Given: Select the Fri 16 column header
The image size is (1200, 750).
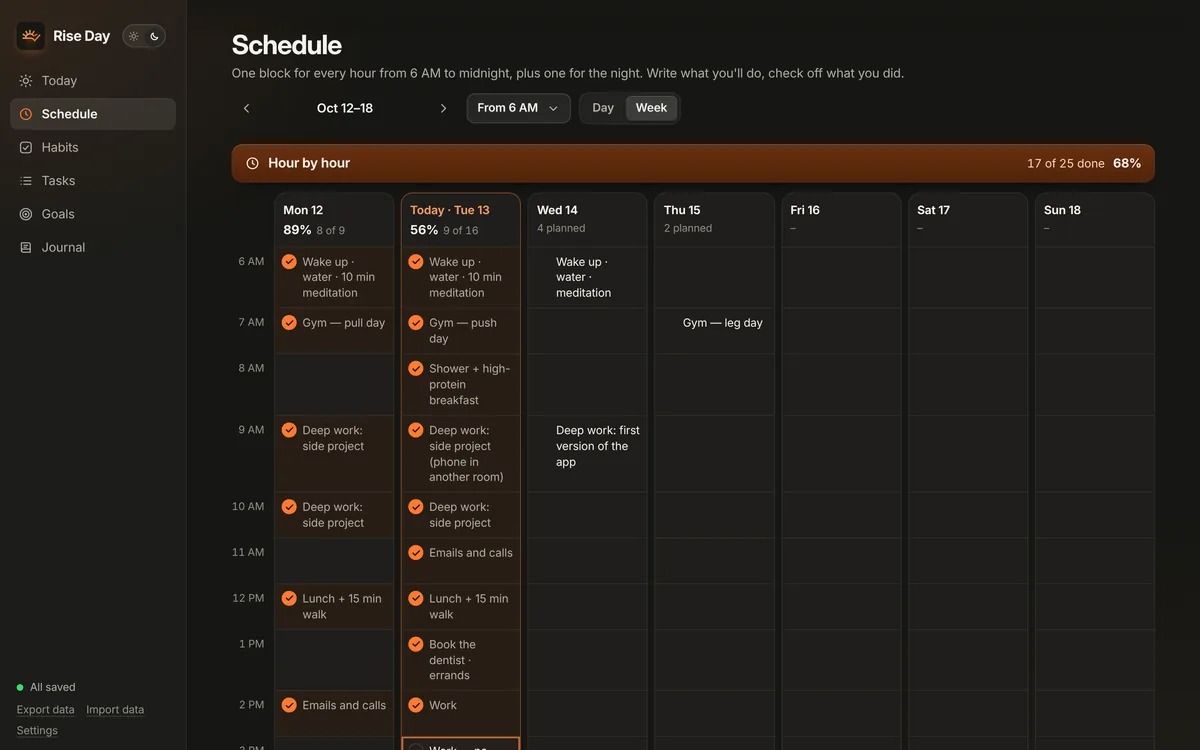Looking at the screenshot, I should point(842,219).
